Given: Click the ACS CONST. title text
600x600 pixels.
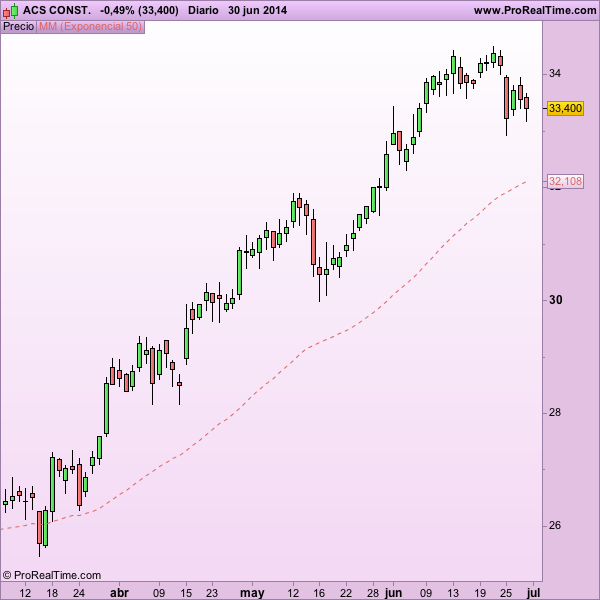Looking at the screenshot, I should tap(57, 10).
